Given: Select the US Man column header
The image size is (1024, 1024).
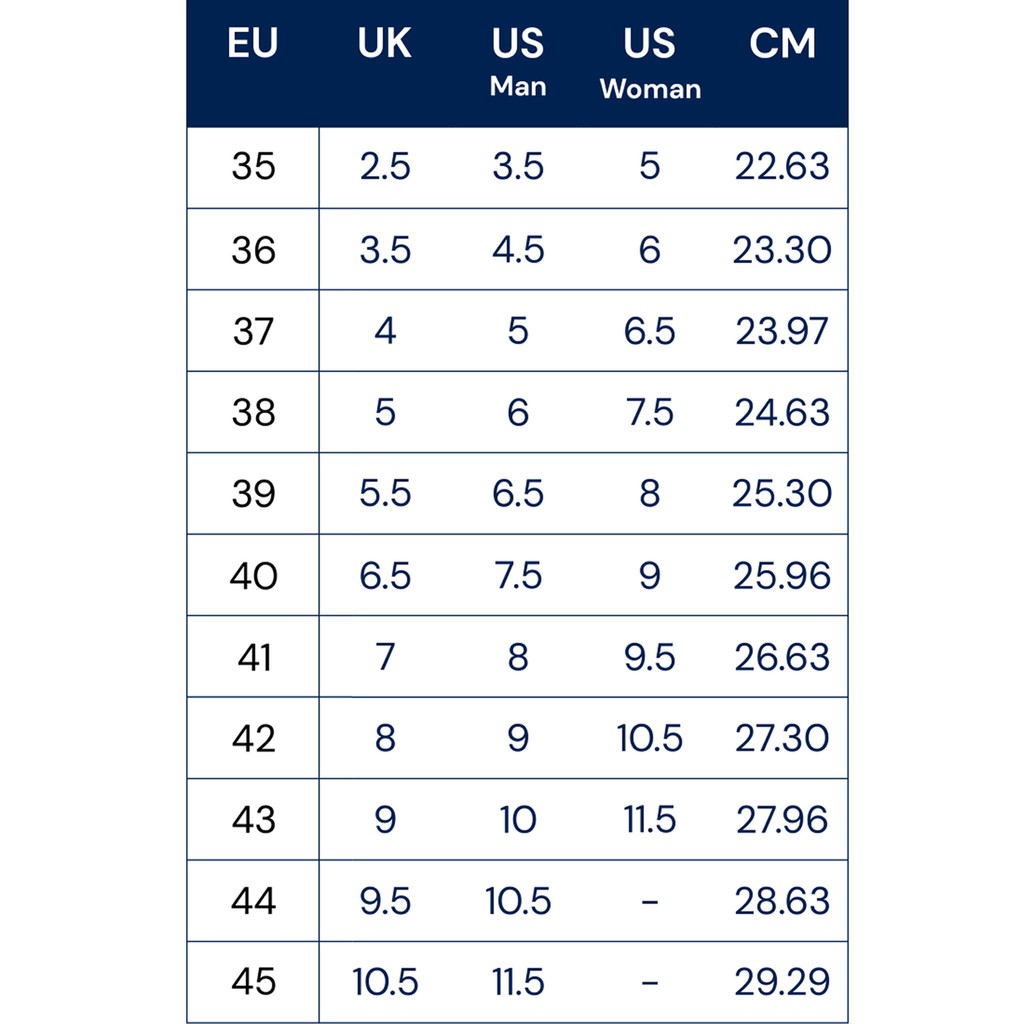Looking at the screenshot, I should (518, 60).
